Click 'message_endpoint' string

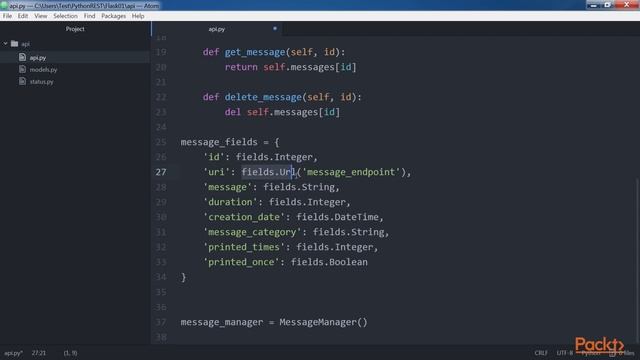click(x=351, y=172)
